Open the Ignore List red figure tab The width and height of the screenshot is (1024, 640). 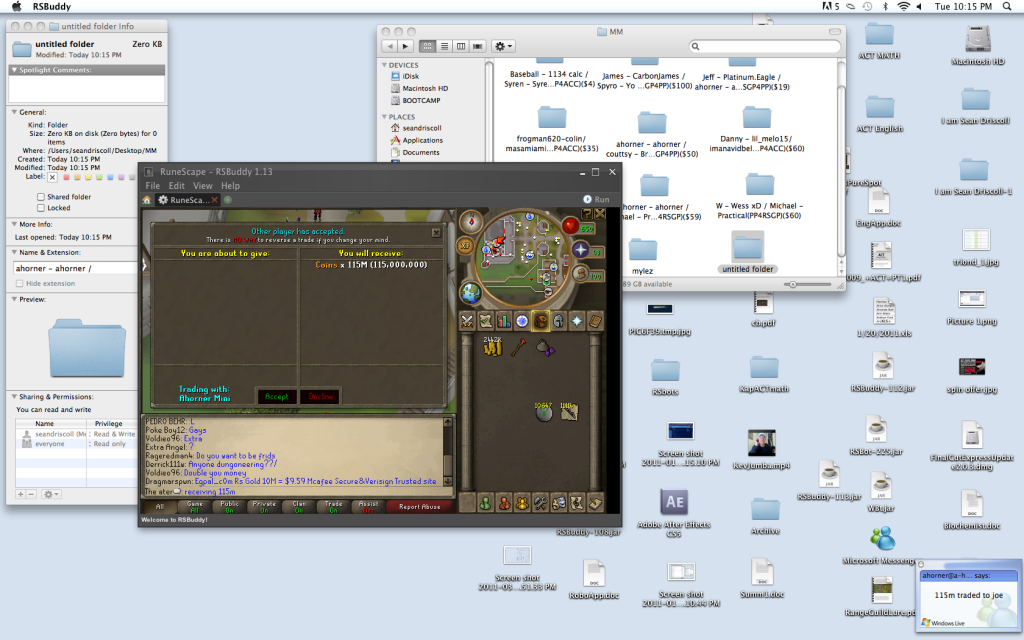click(504, 503)
